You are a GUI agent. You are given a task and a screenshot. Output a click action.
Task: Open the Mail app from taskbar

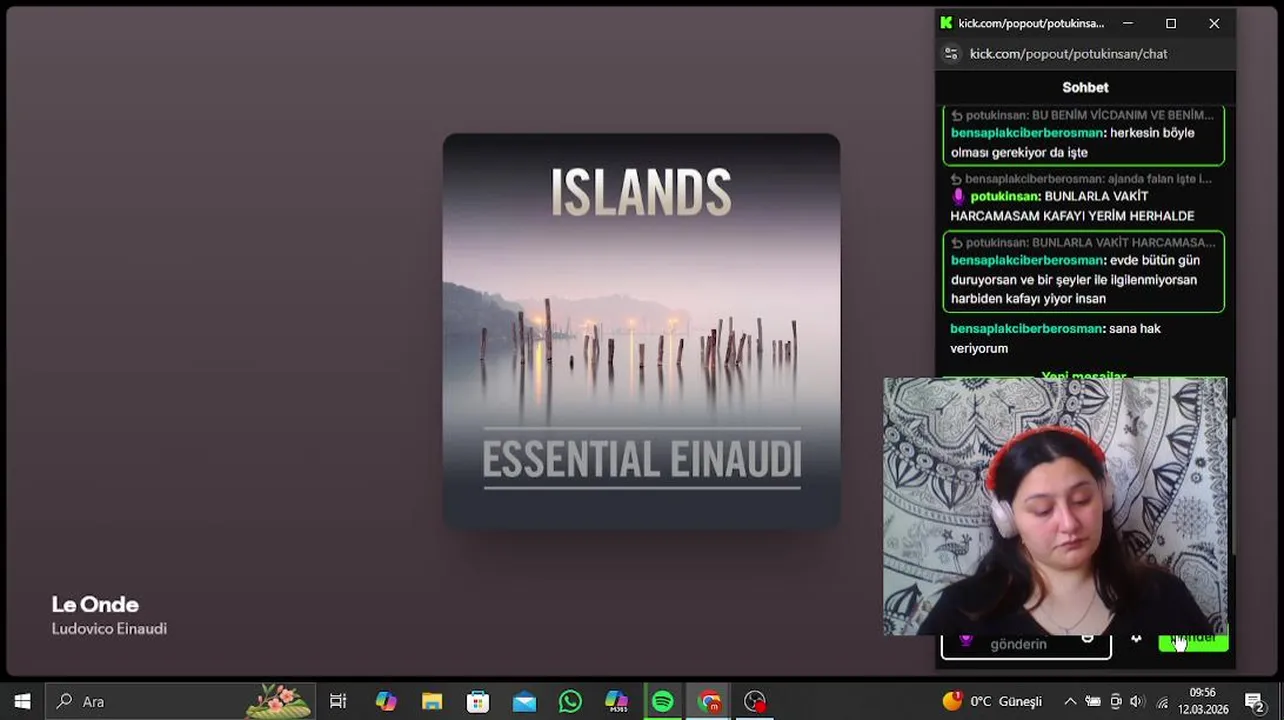[x=524, y=701]
